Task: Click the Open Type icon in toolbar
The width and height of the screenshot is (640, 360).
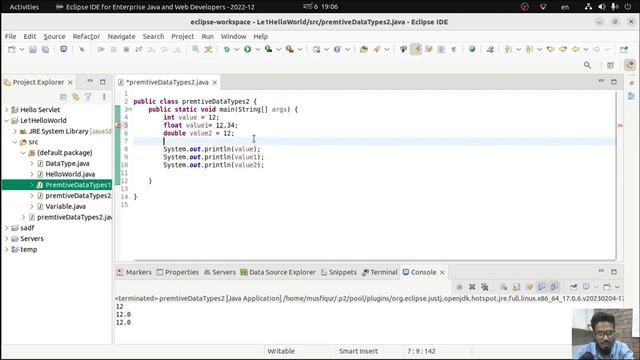Action: coord(364,49)
